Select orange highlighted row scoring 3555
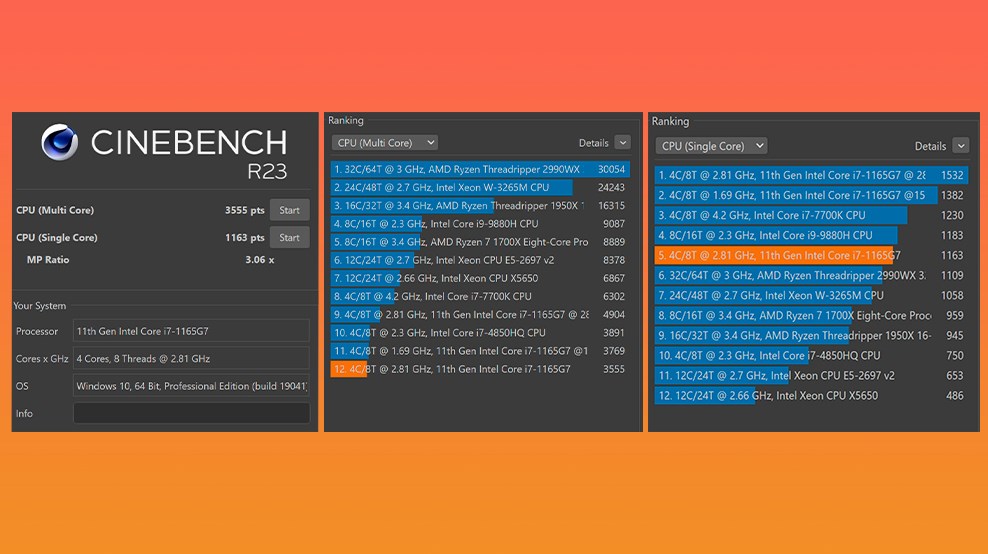 click(x=480, y=369)
